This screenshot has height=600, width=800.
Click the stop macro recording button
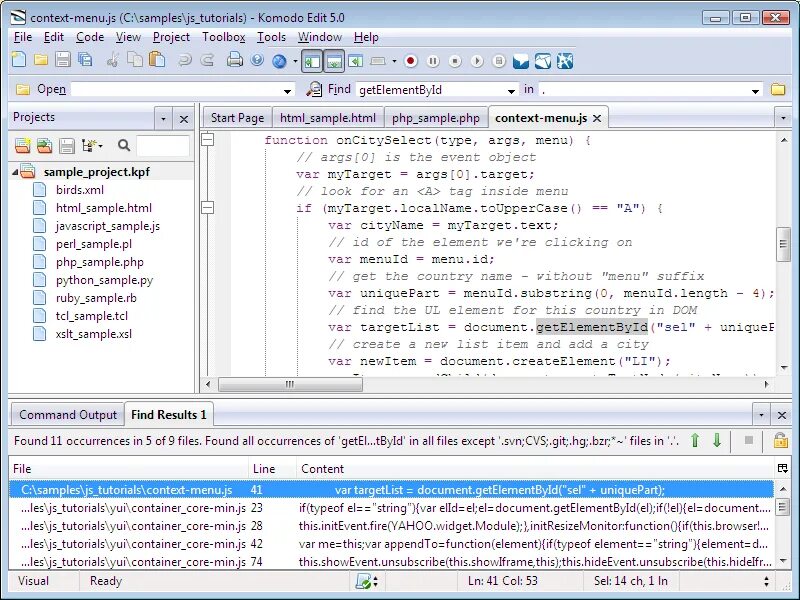click(x=455, y=61)
